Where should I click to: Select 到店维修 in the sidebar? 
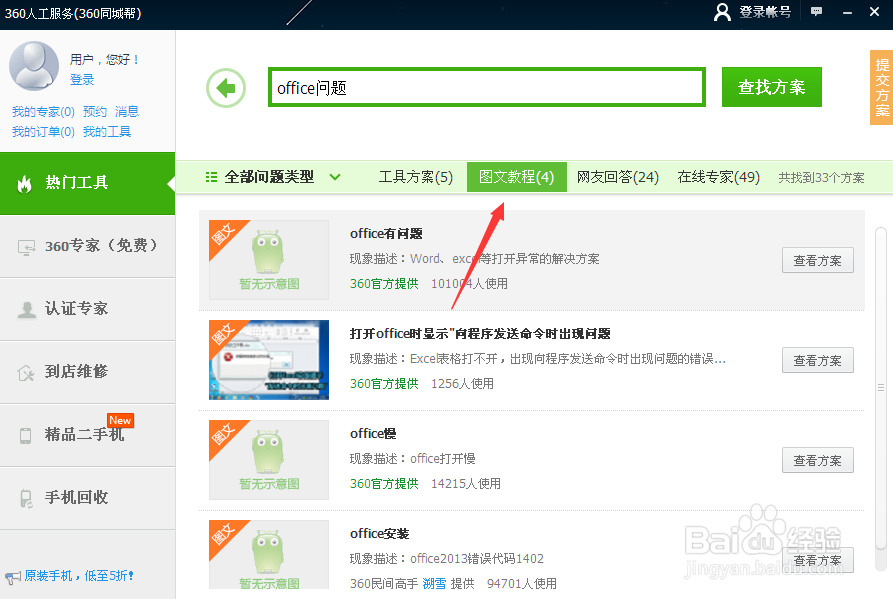coord(88,372)
